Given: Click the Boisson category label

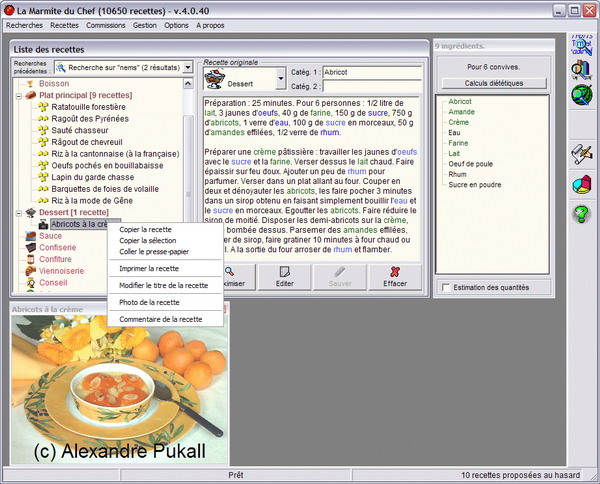Looking at the screenshot, I should (x=54, y=83).
